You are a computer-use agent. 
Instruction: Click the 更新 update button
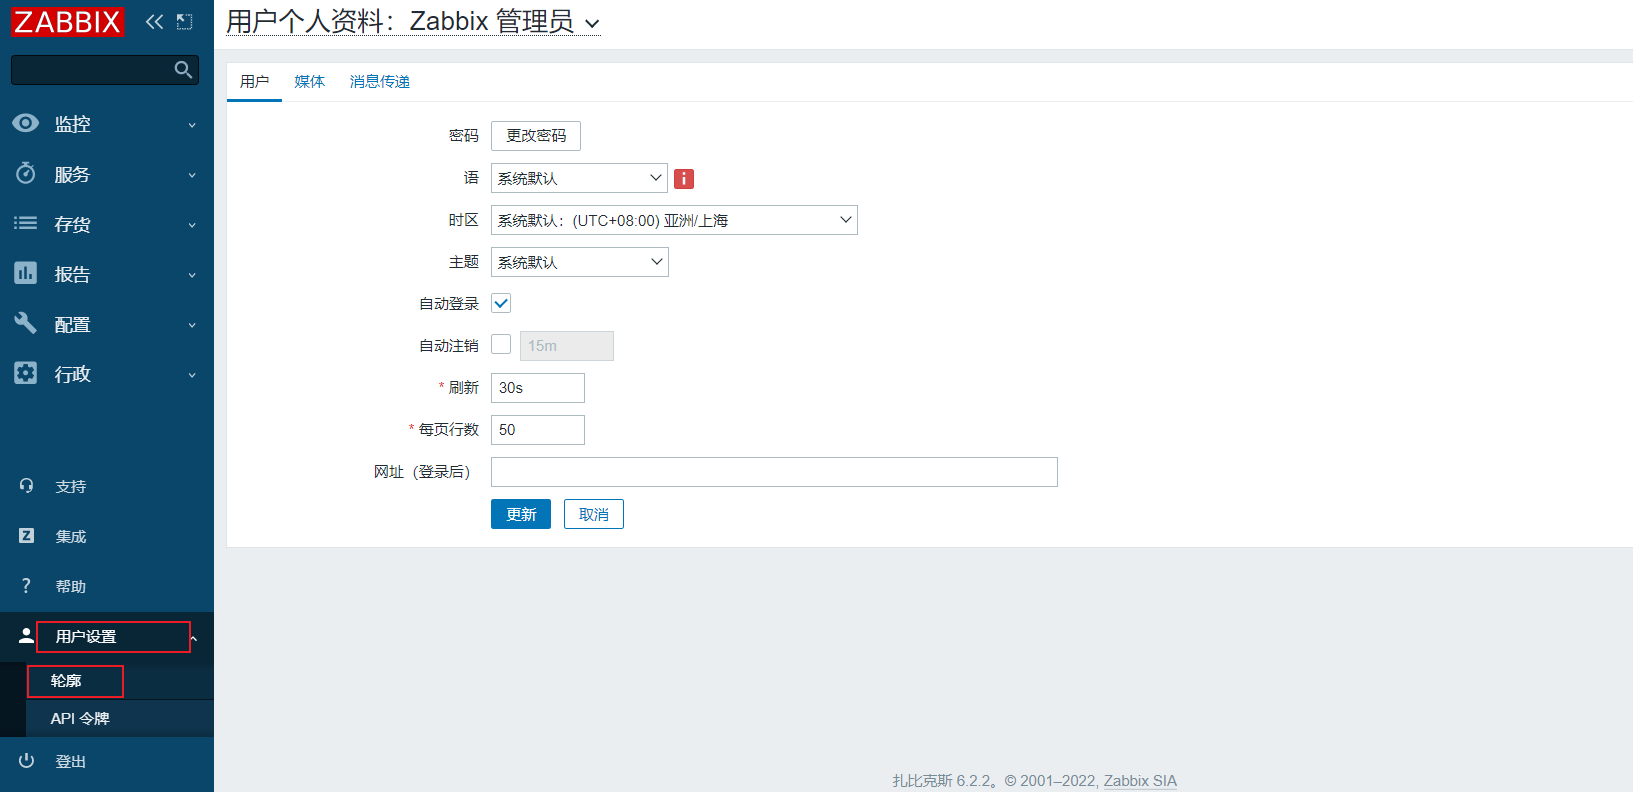(521, 514)
